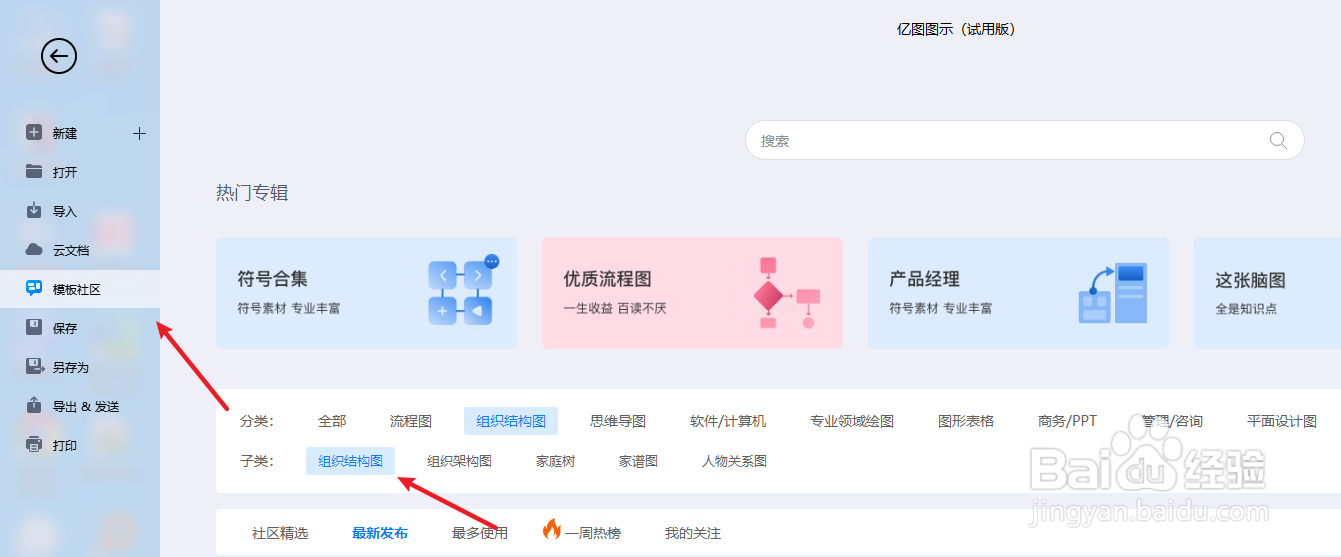The width and height of the screenshot is (1341, 557).
Task: Select the 图形表格 category
Action: coord(966,421)
